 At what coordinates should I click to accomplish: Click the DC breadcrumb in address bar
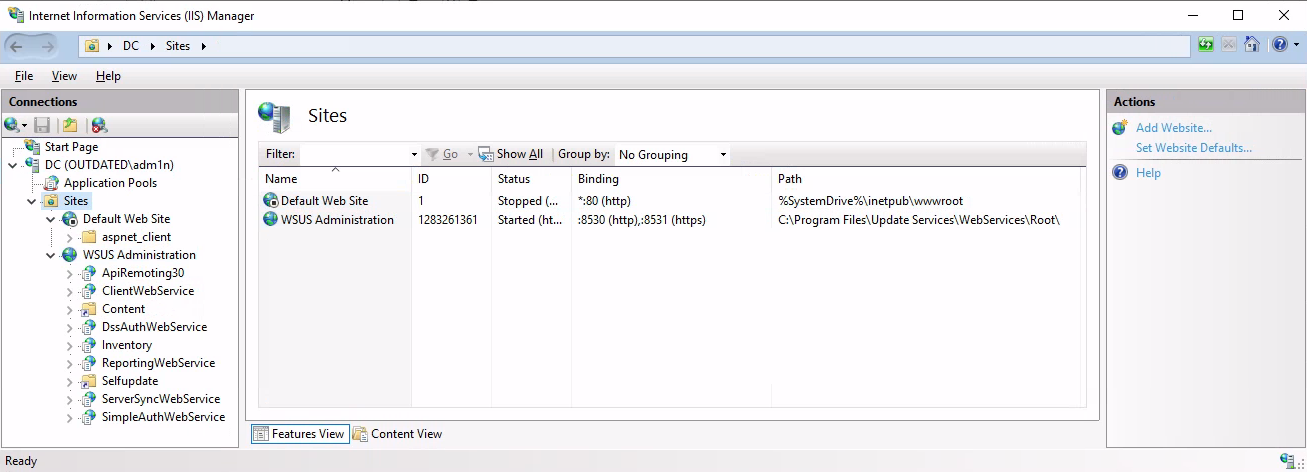pyautogui.click(x=131, y=46)
